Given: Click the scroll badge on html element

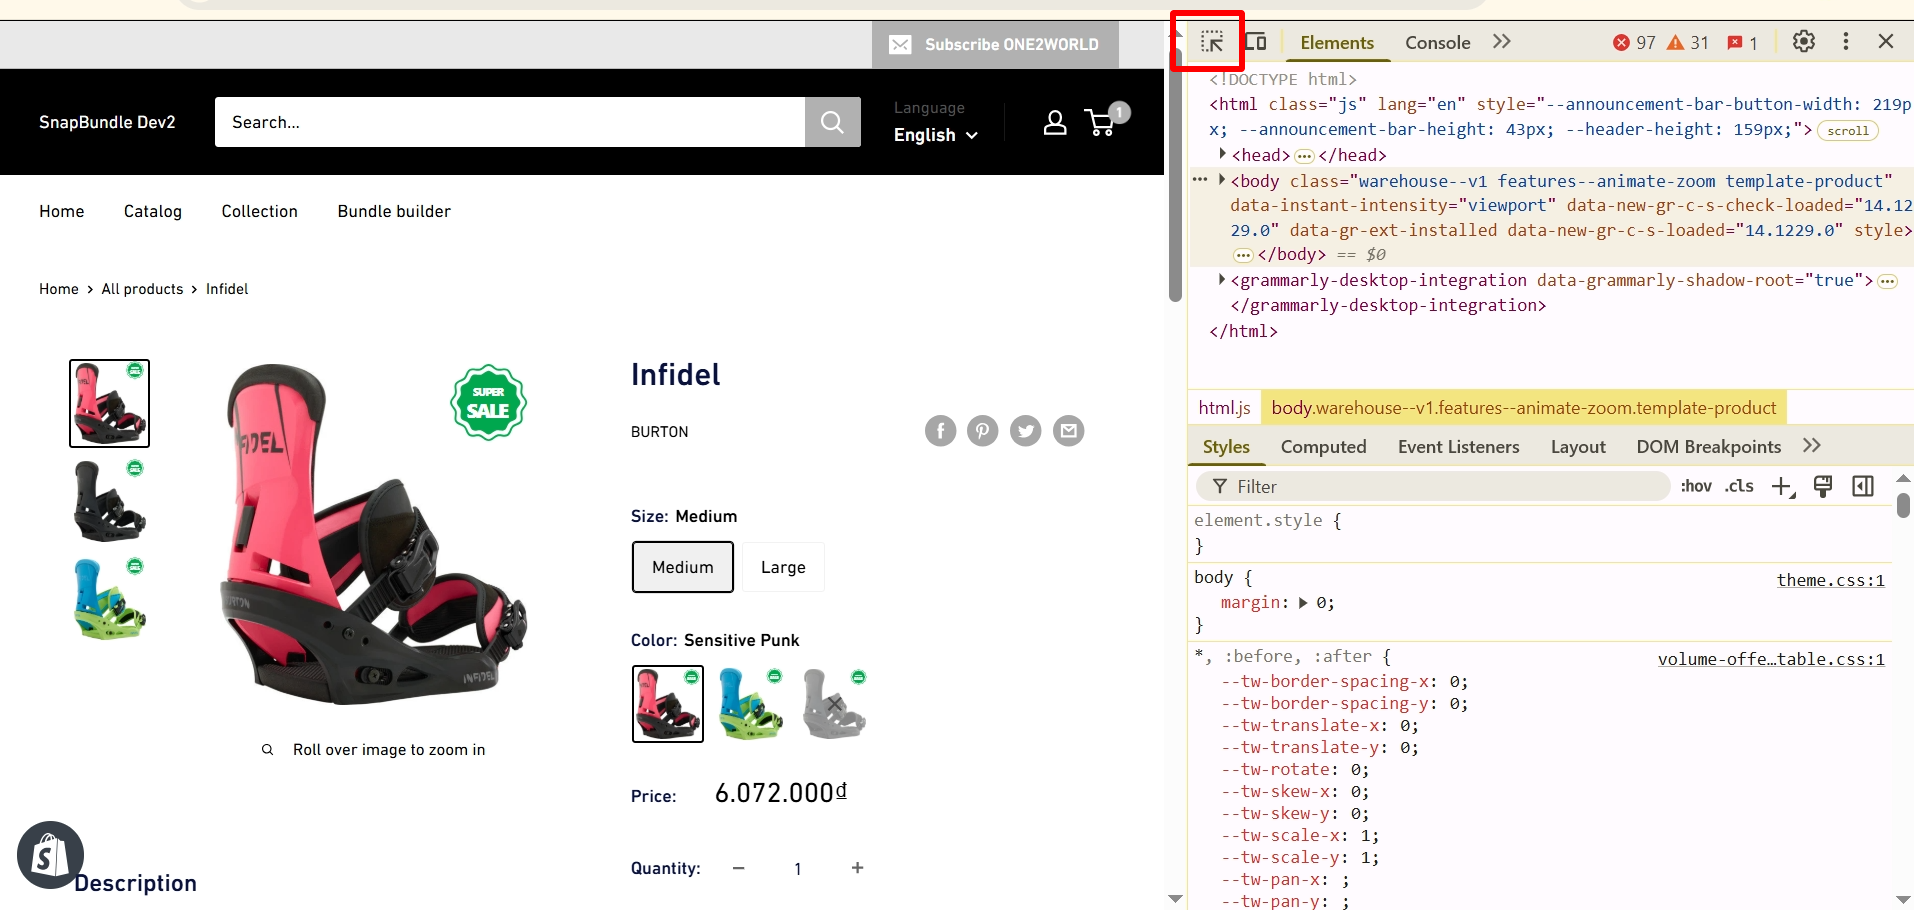Looking at the screenshot, I should 1848,131.
